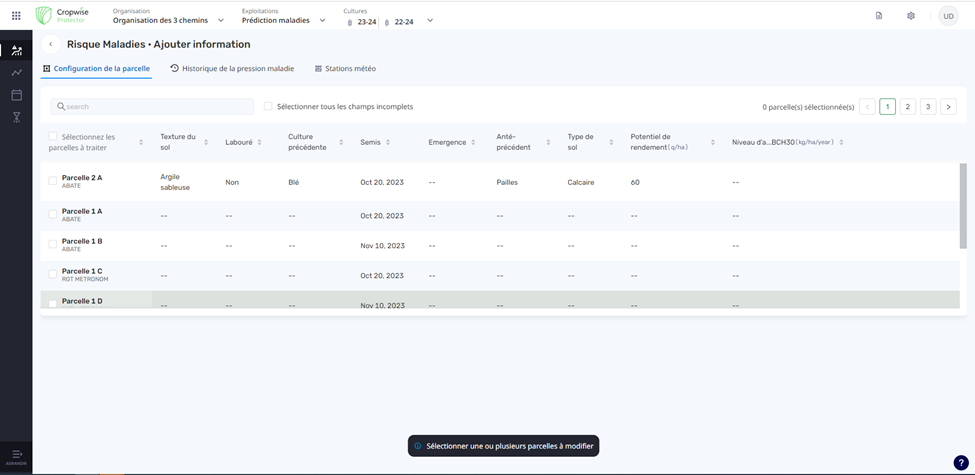Open the apps grid launcher icon

point(16,16)
